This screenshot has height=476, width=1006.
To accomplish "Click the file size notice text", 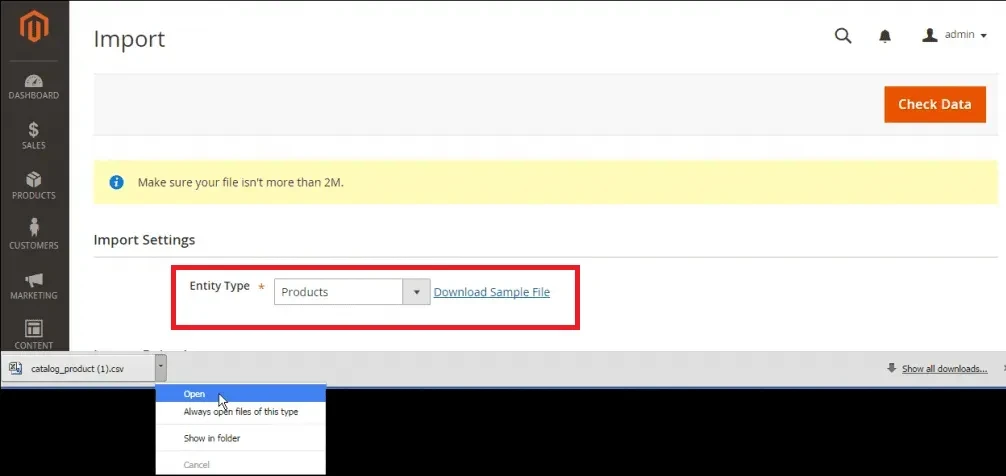I will coord(241,182).
